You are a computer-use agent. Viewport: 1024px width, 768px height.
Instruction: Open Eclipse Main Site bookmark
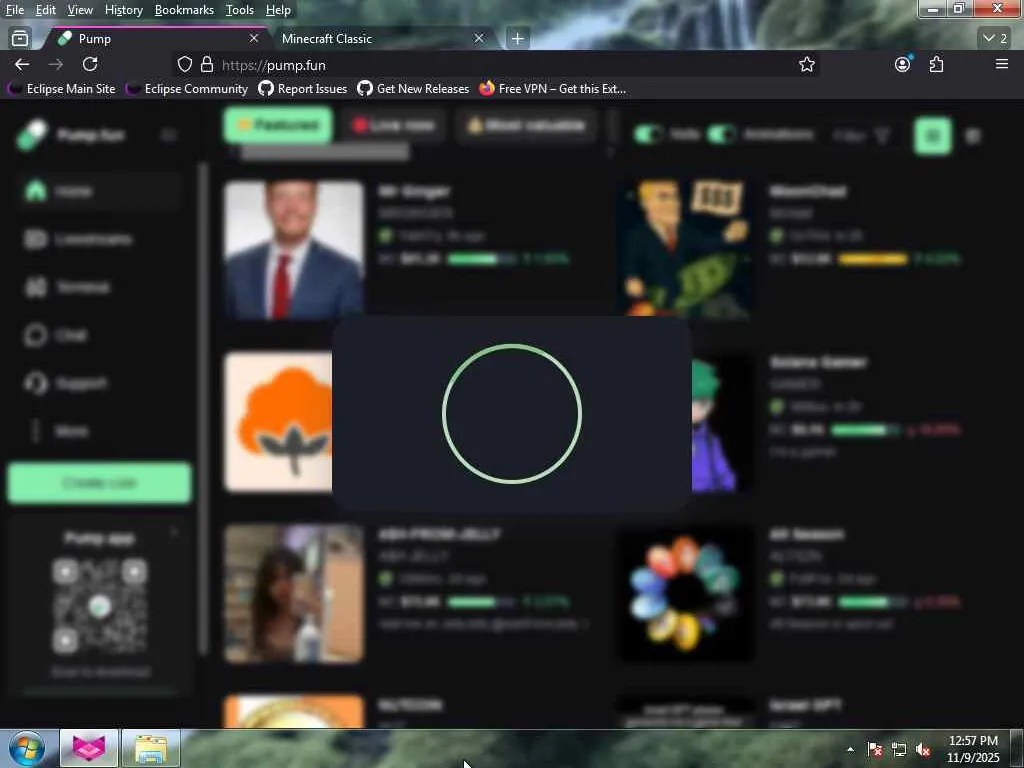point(62,88)
